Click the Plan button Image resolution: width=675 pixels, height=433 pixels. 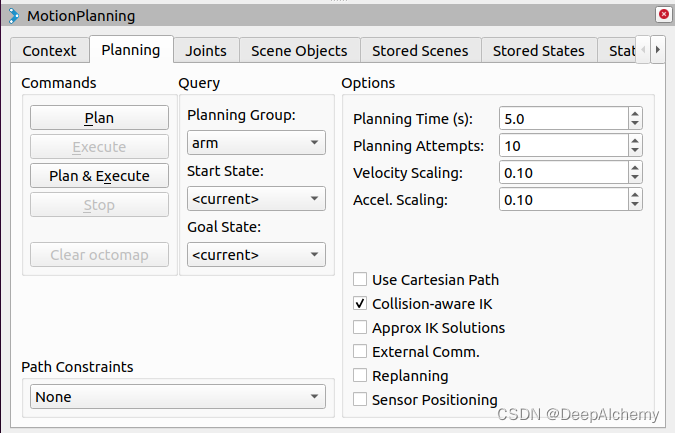99,118
